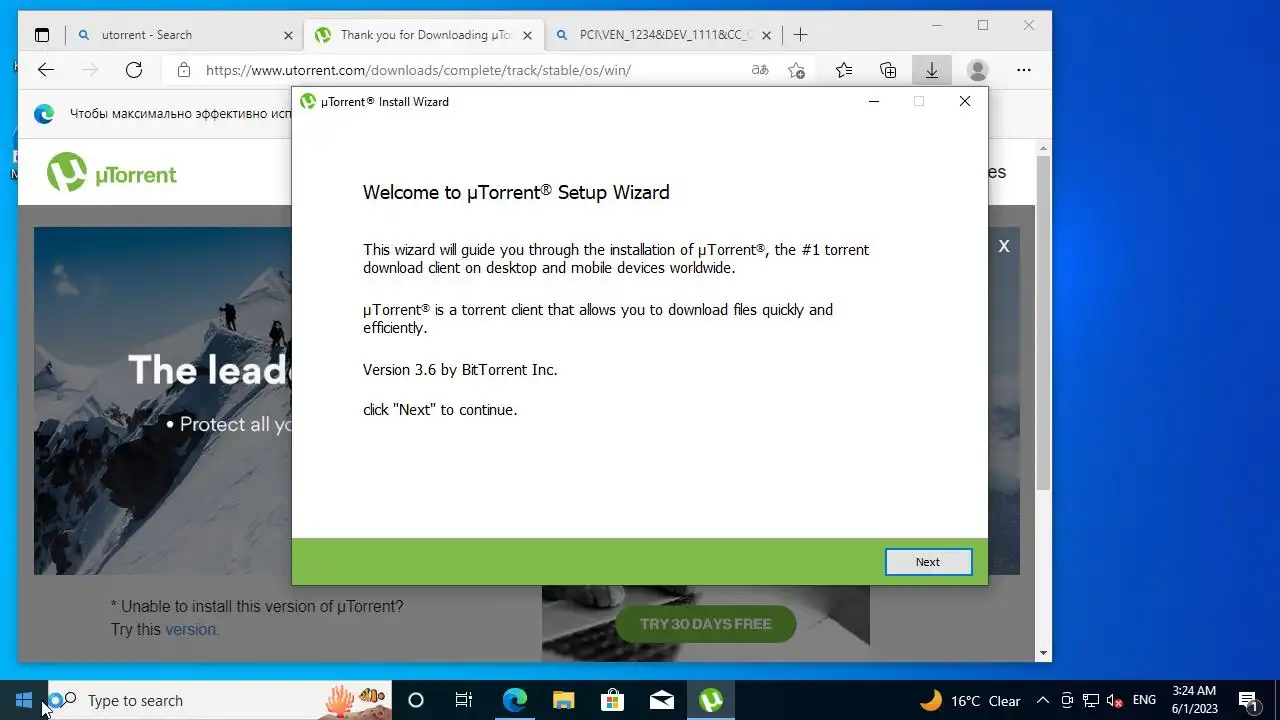Open weather widget showing 16°C Clear

pos(970,700)
